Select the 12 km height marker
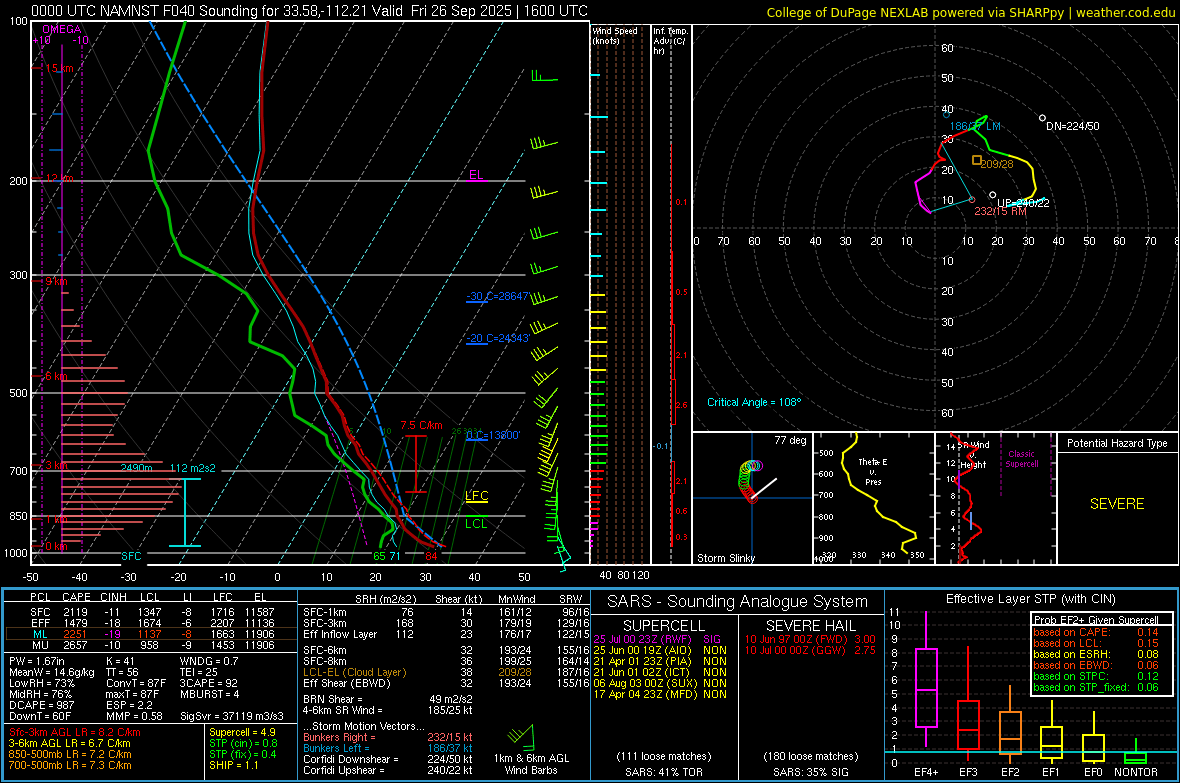This screenshot has height=783, width=1180. tap(59, 178)
